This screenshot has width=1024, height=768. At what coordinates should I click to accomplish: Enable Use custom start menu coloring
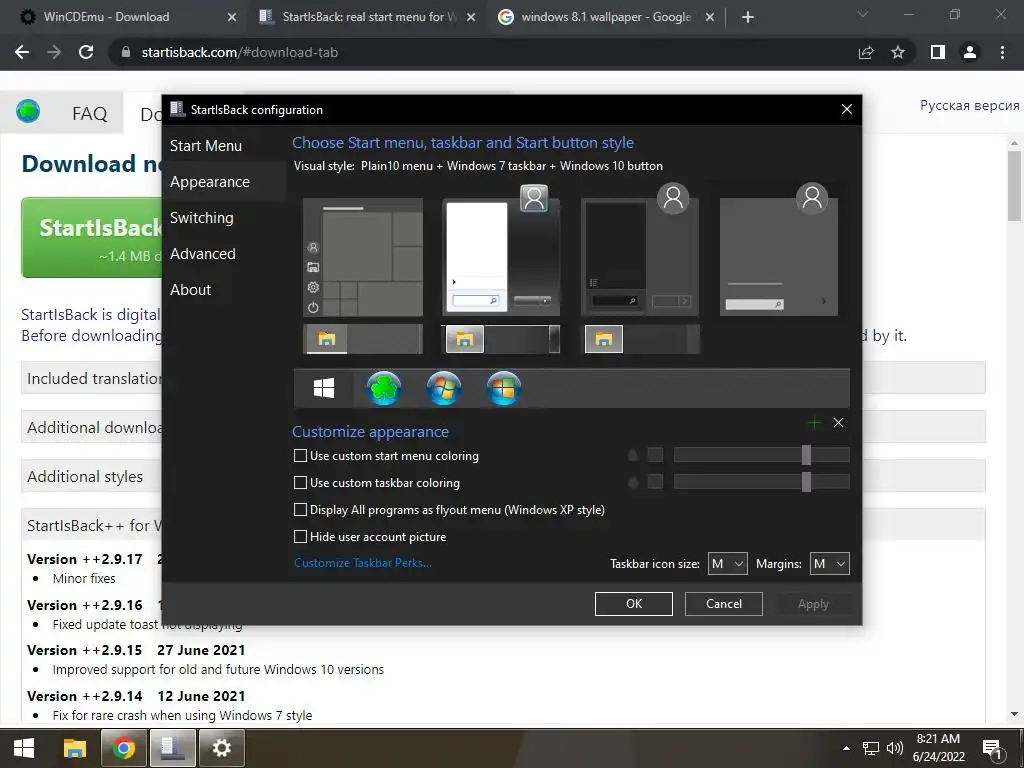[x=300, y=456]
